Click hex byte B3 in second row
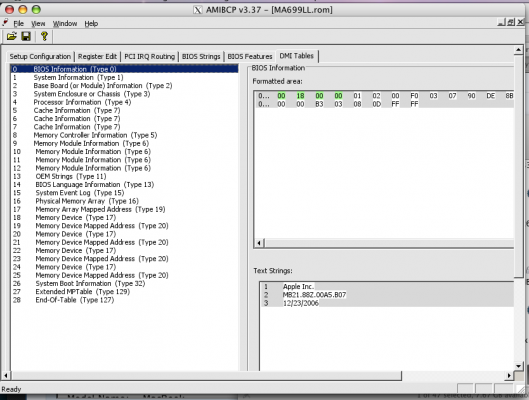529x400 pixels. (319, 104)
